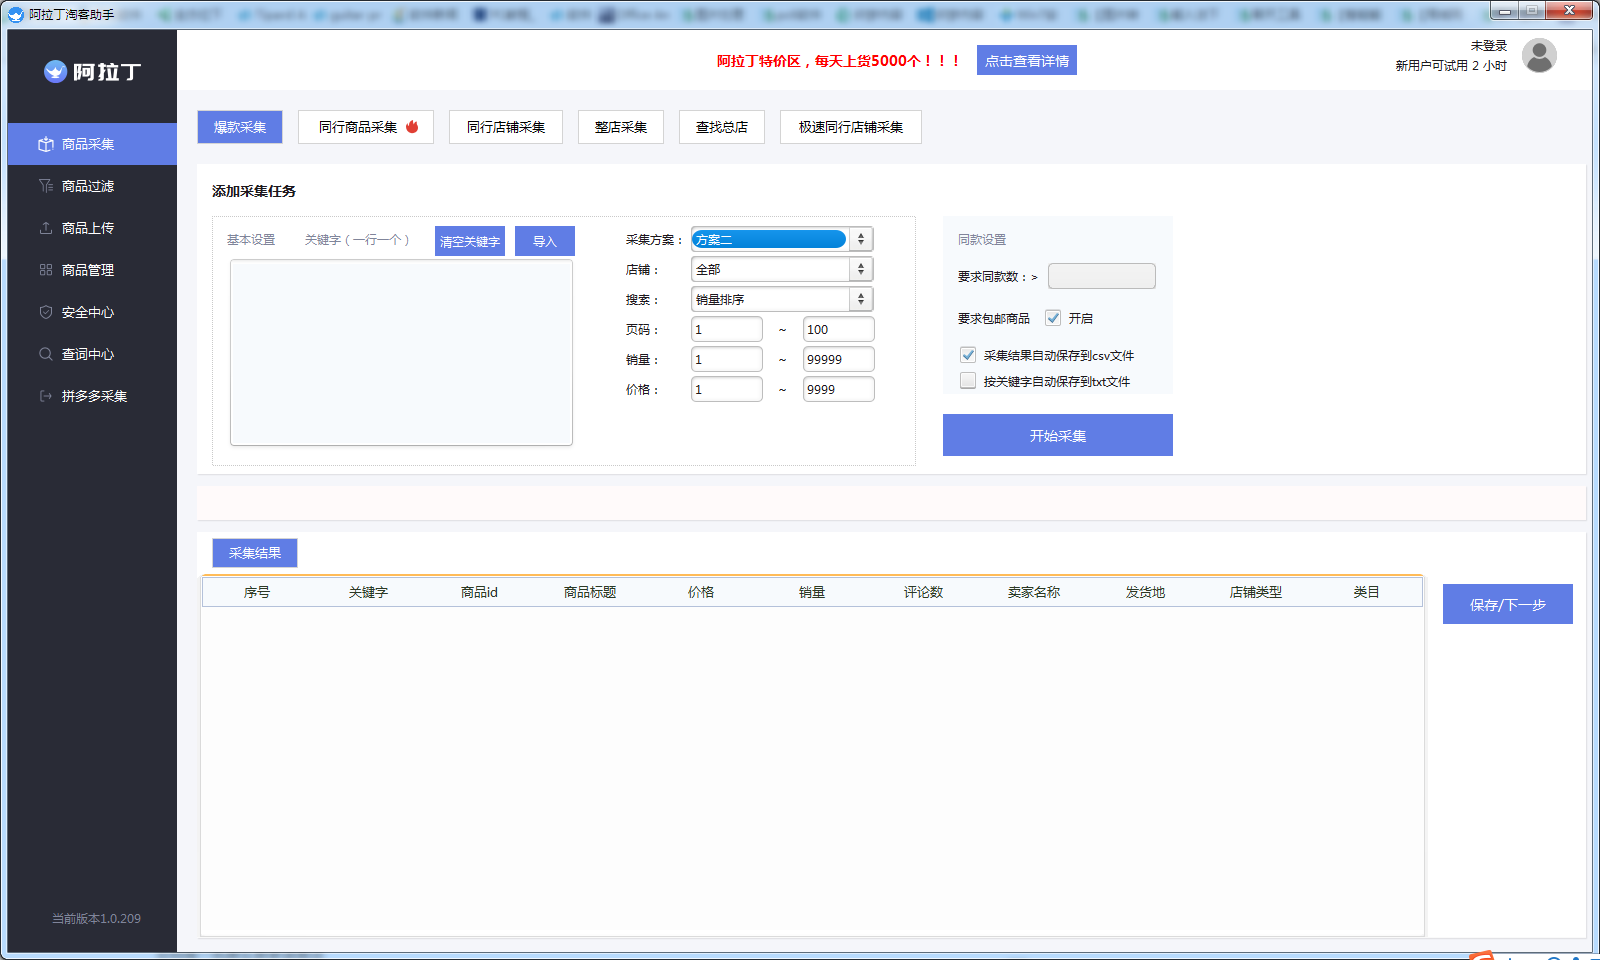Click the 销量 minimum field
This screenshot has height=960, width=1600.
[727, 359]
